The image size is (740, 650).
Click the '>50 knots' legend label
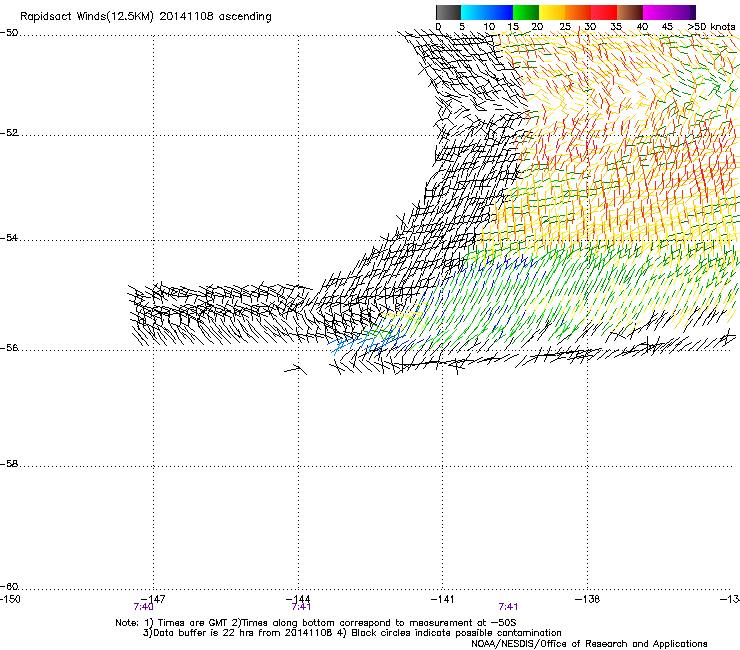pyautogui.click(x=712, y=27)
